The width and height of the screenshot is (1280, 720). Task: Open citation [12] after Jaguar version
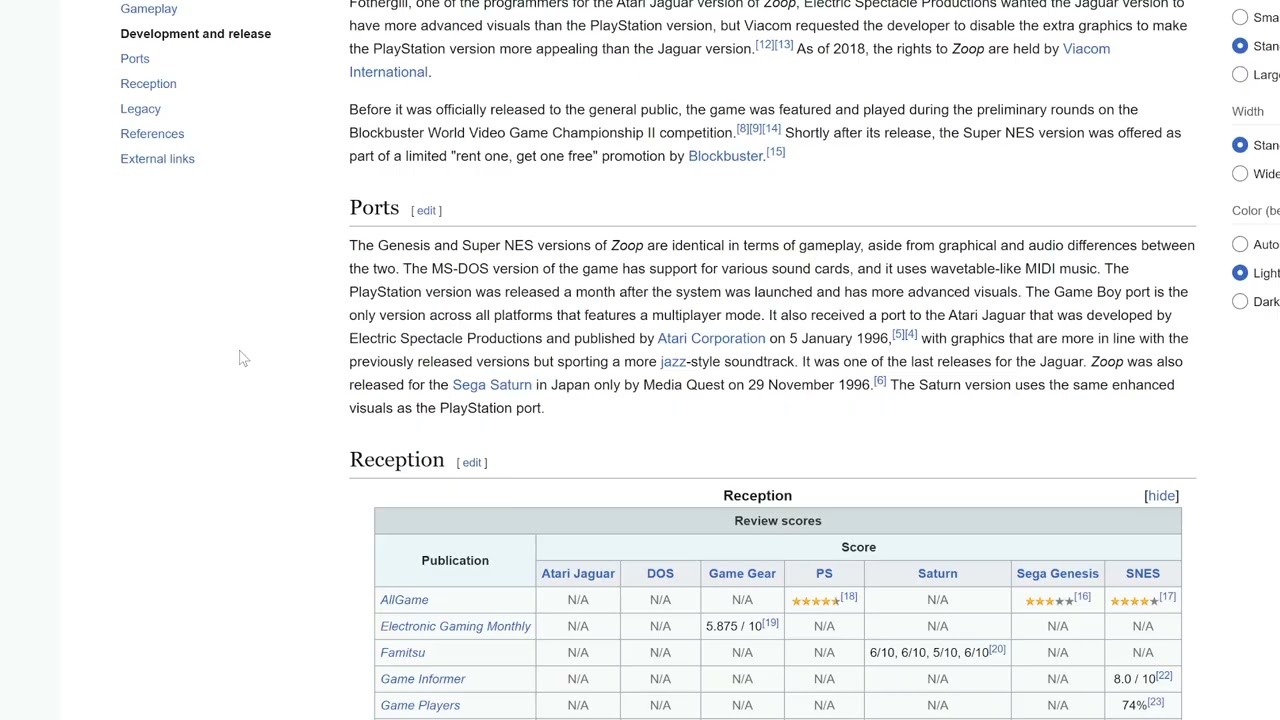(764, 45)
